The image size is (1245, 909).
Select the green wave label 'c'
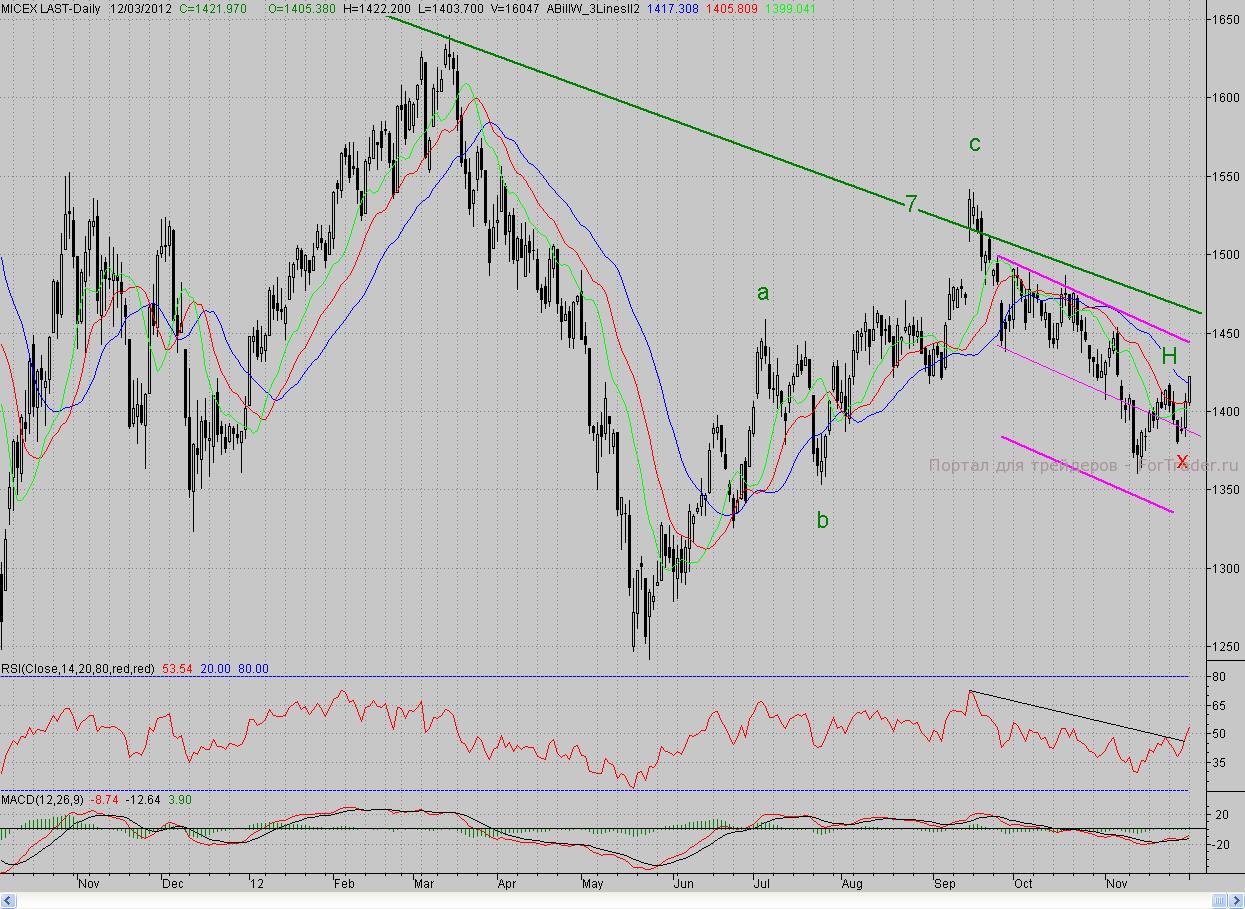click(975, 144)
